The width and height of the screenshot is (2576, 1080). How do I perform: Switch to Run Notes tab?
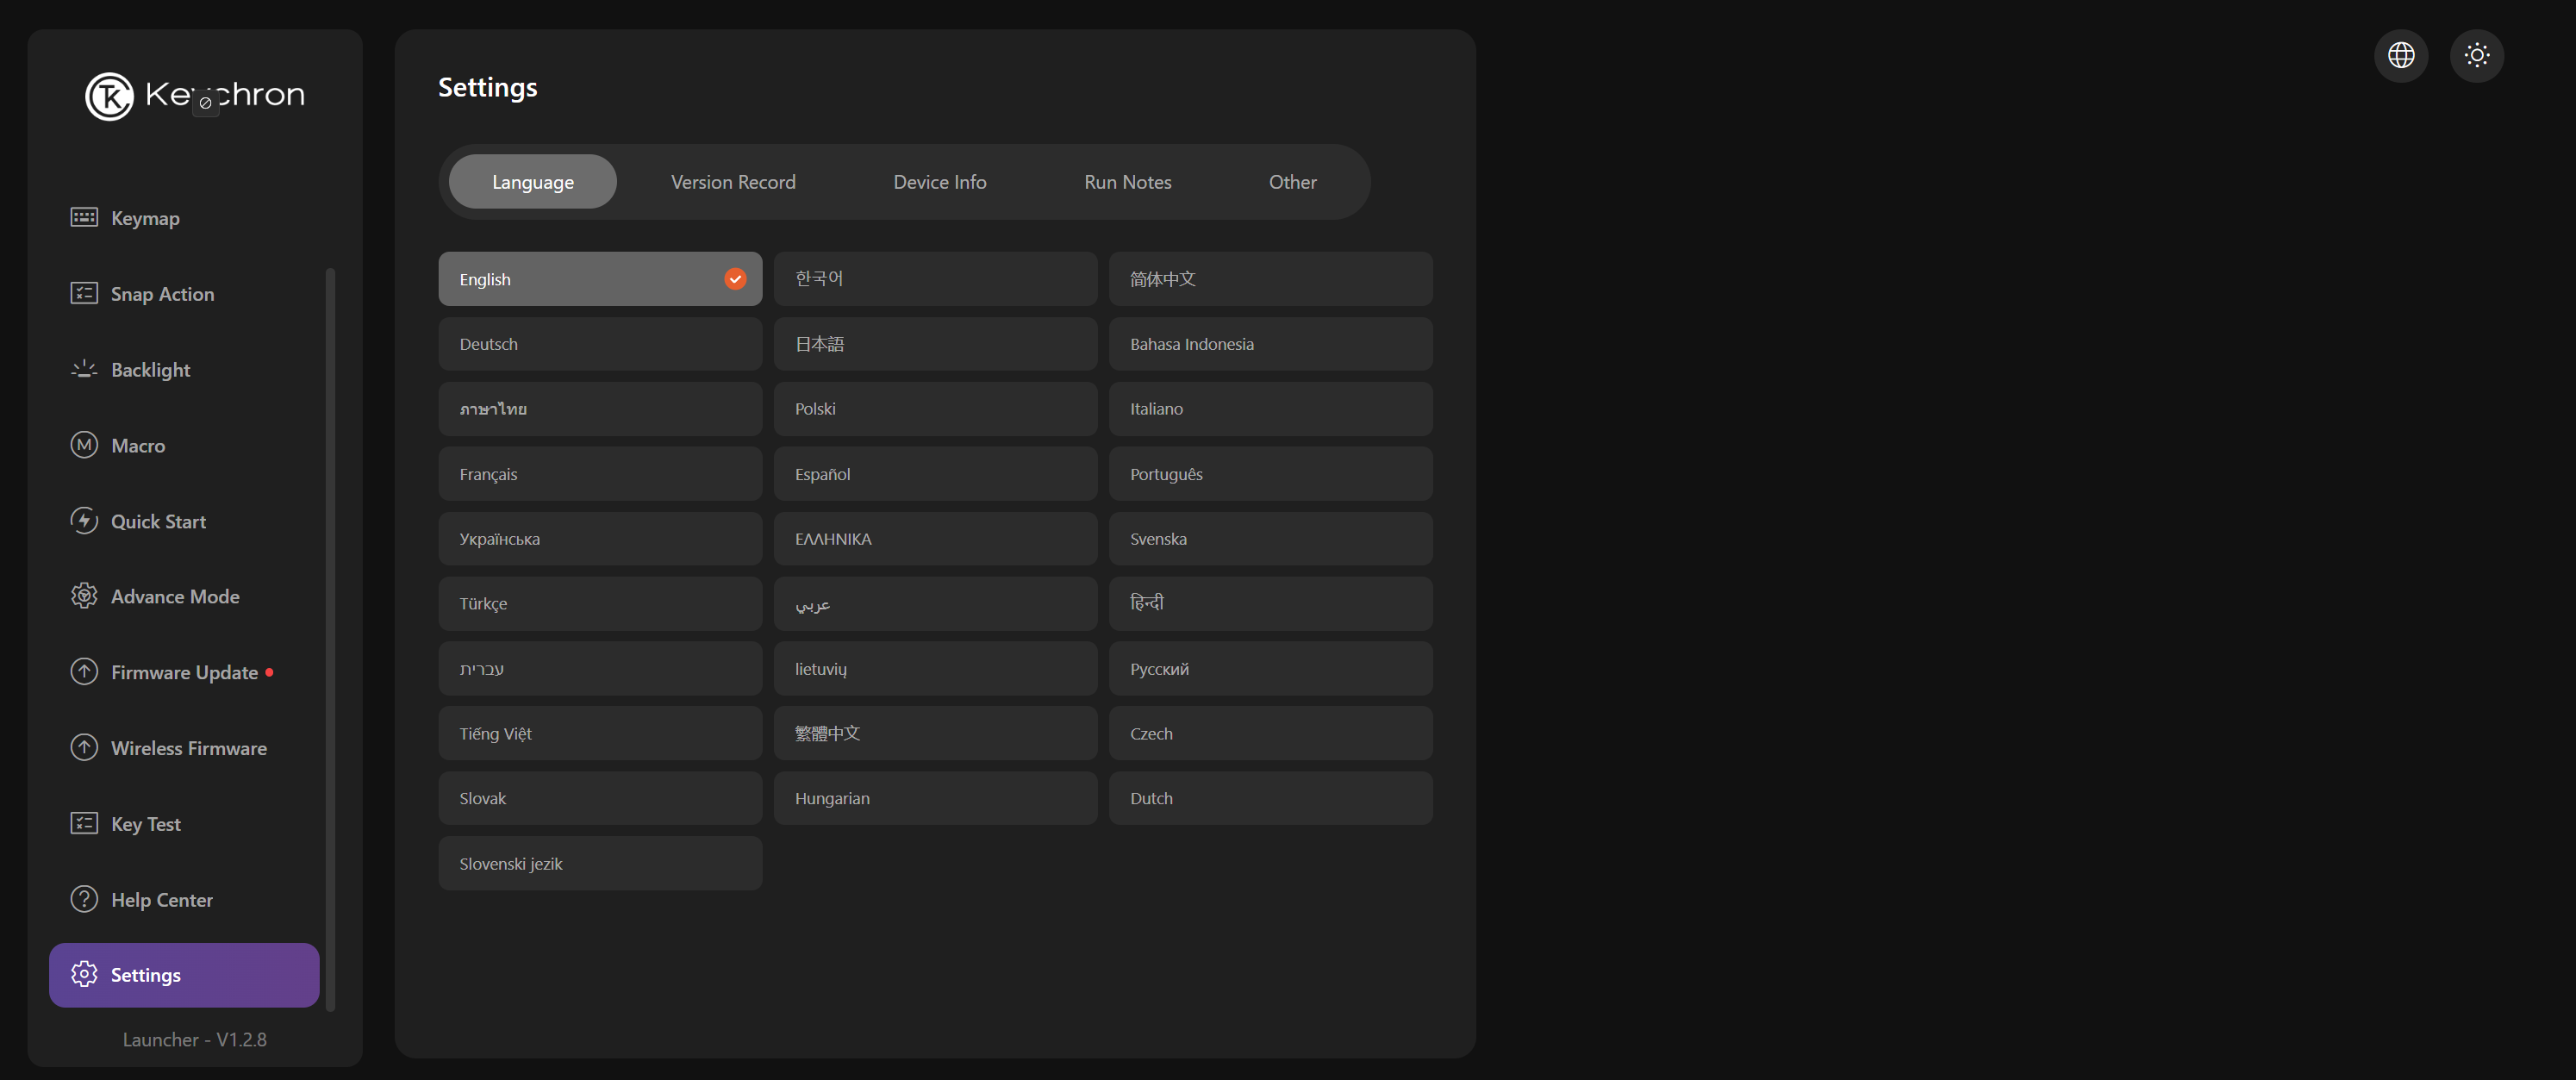coord(1127,182)
